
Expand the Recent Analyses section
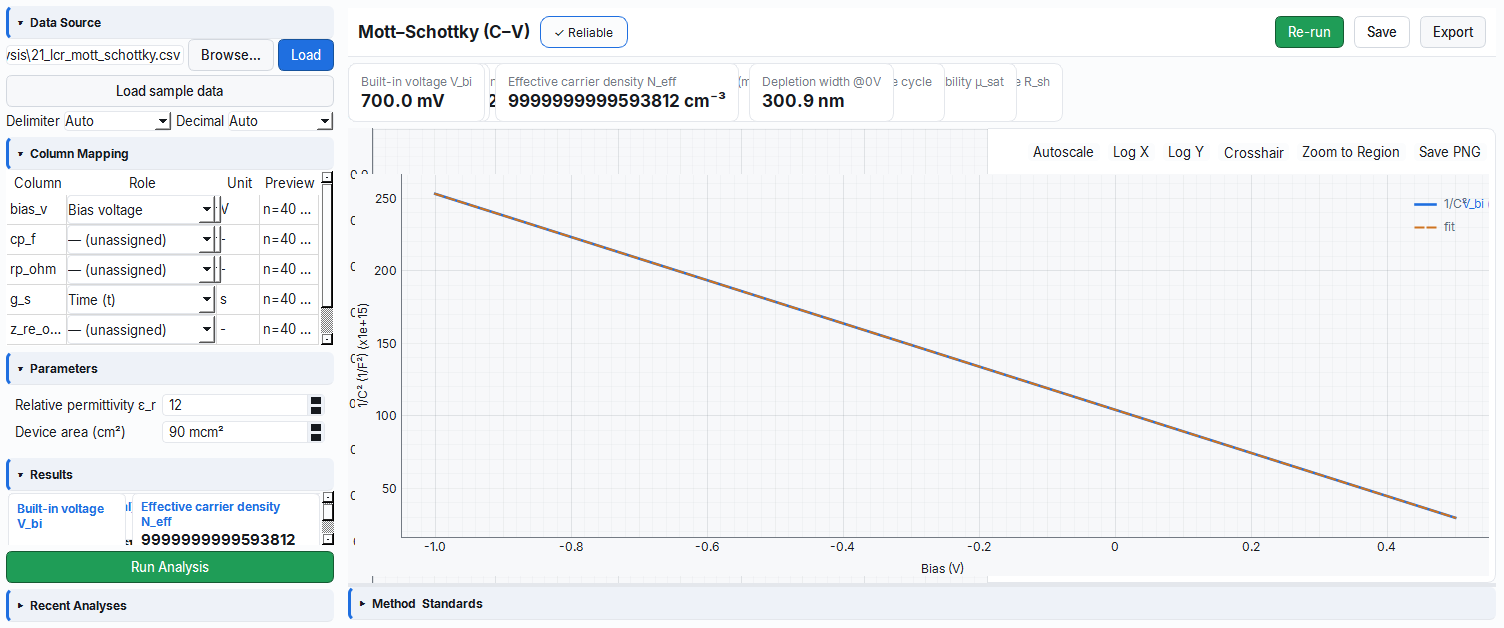pyautogui.click(x=170, y=606)
